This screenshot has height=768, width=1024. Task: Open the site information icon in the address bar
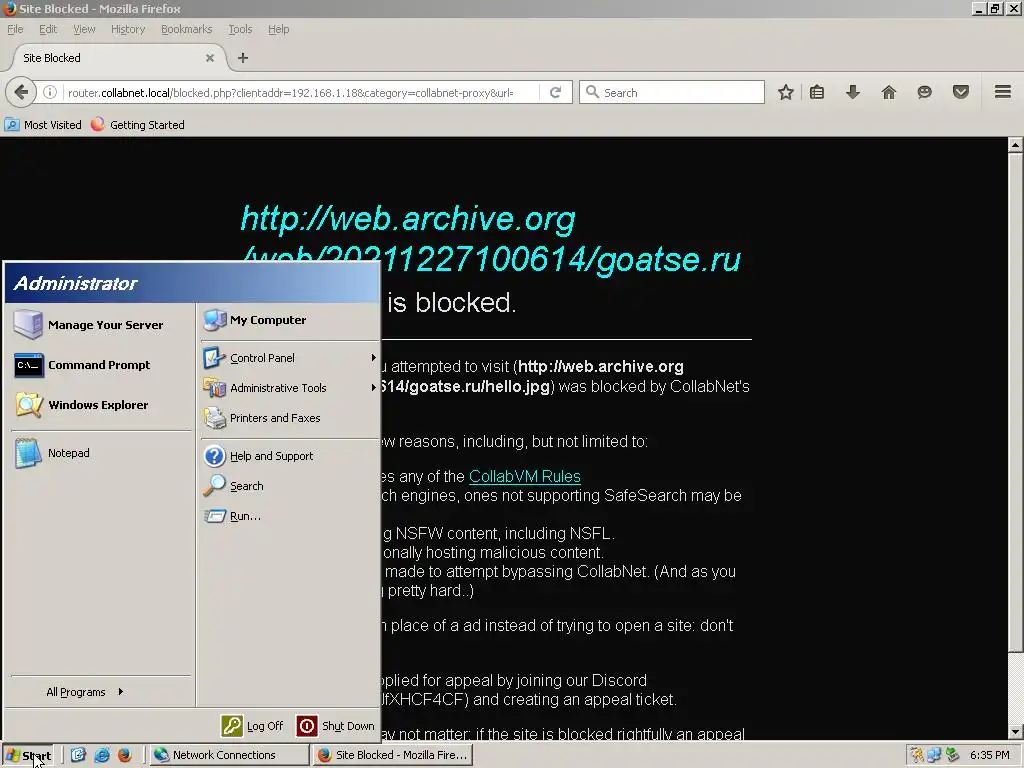[50, 92]
